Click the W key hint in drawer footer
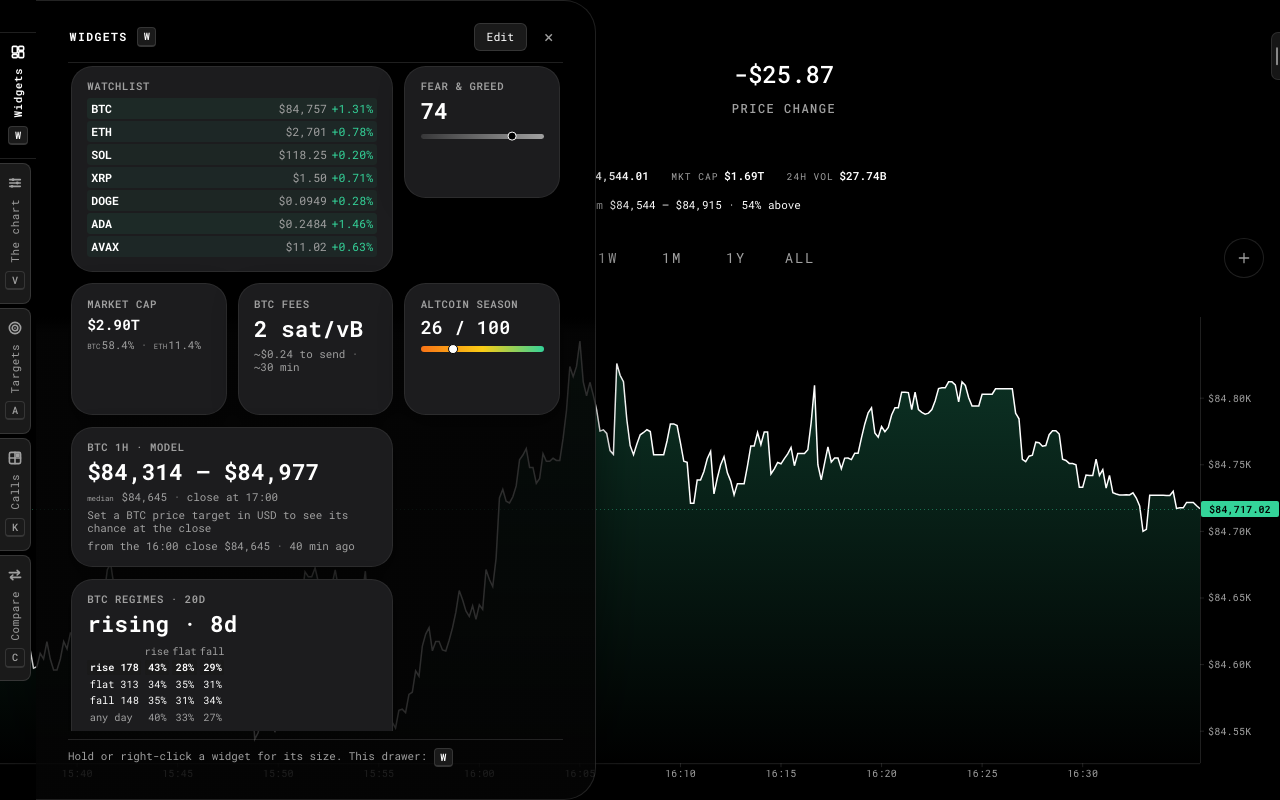Screen dimensions: 1280x800 [x=443, y=757]
